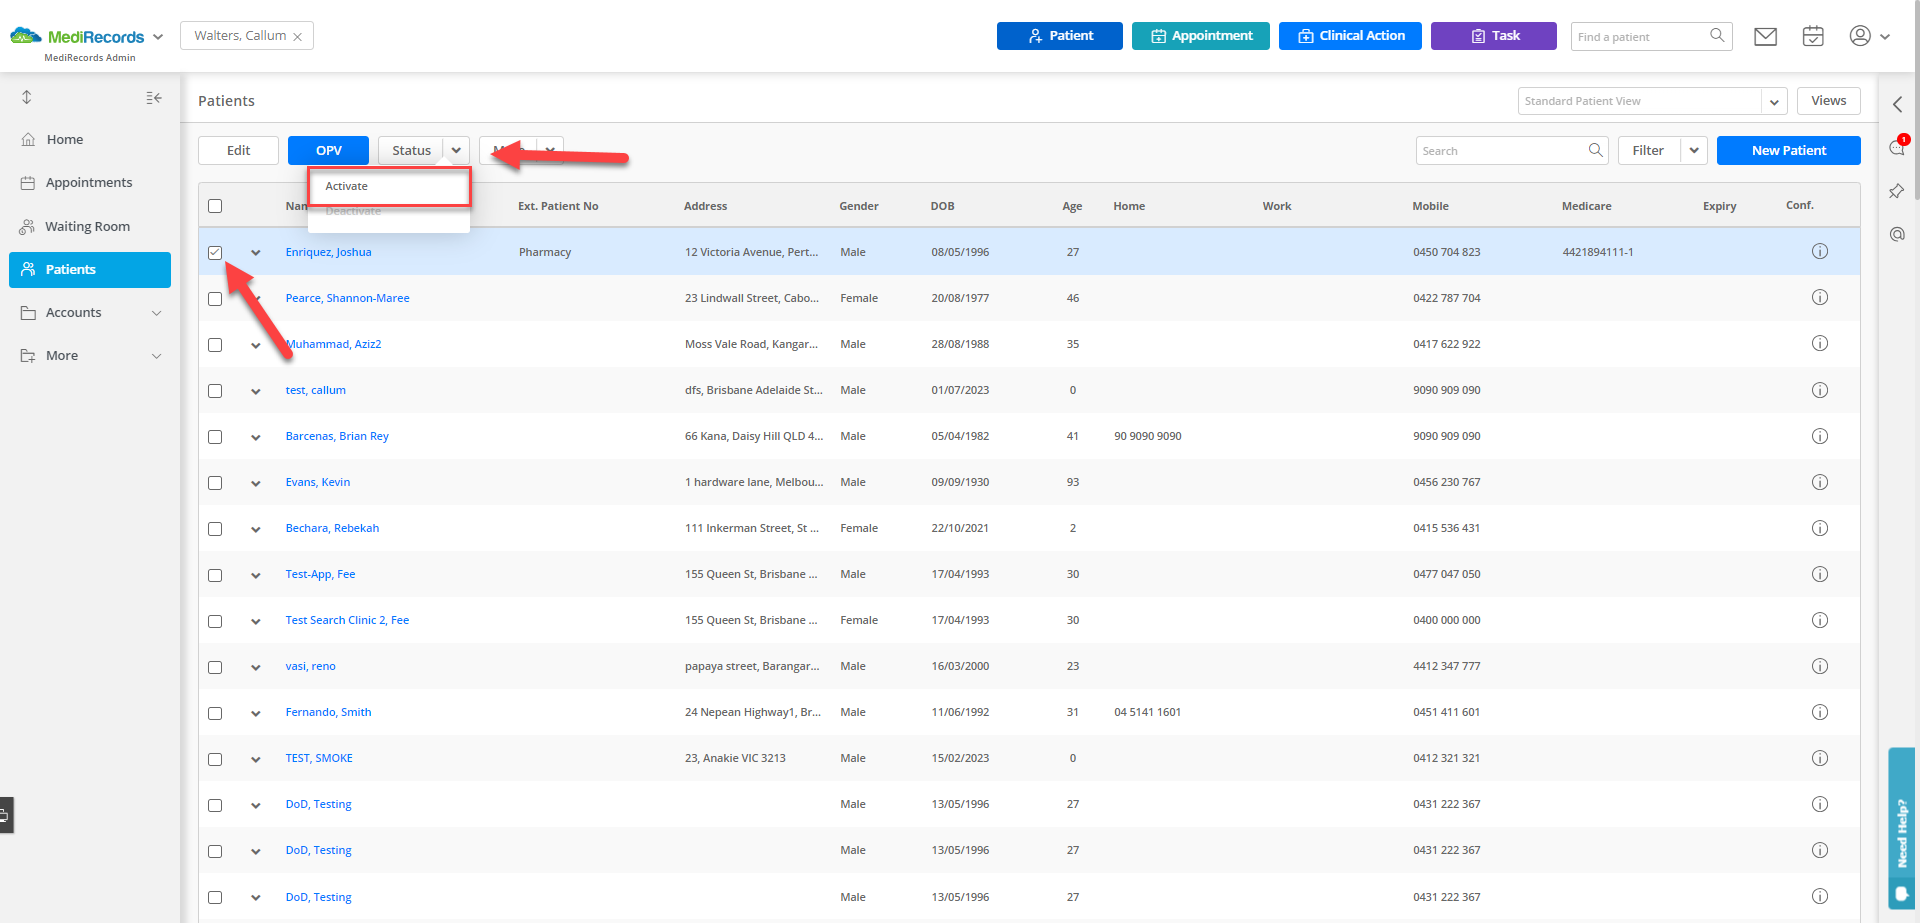
Task: Open Appointments in the sidebar
Action: pos(90,182)
